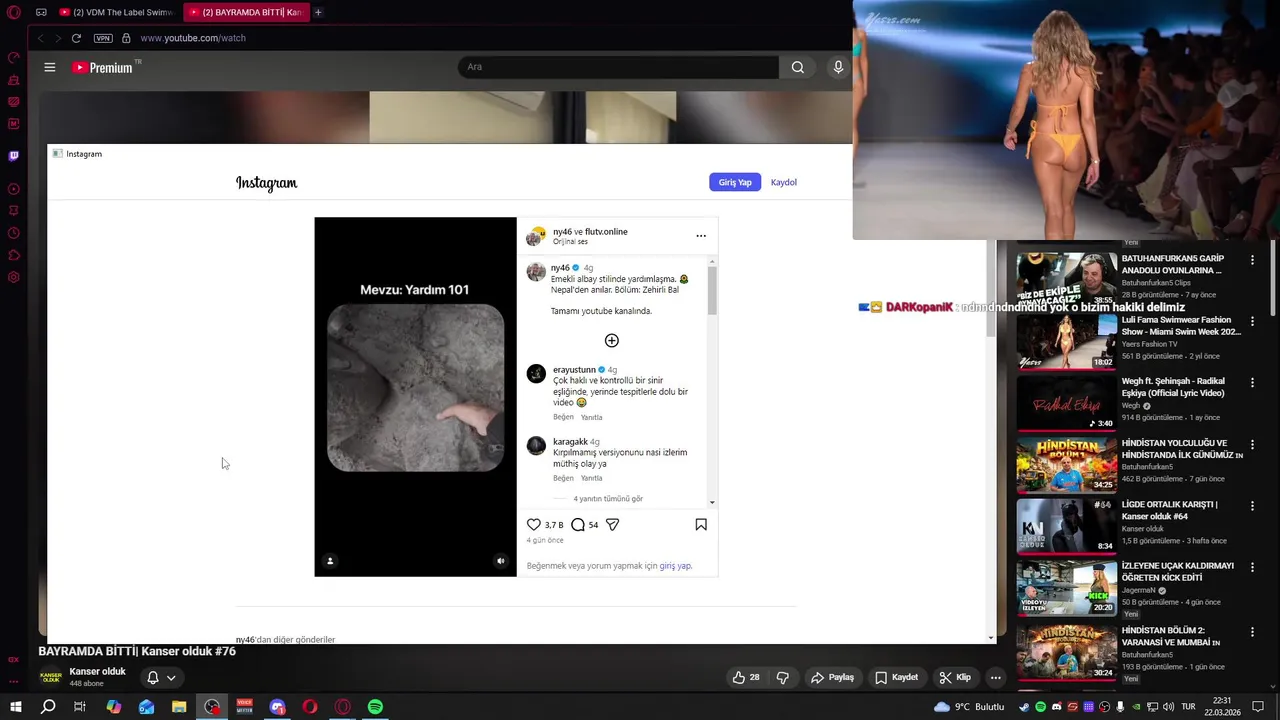The height and width of the screenshot is (720, 1280).
Task: Open comments bubble showing 54
Action: point(578,524)
